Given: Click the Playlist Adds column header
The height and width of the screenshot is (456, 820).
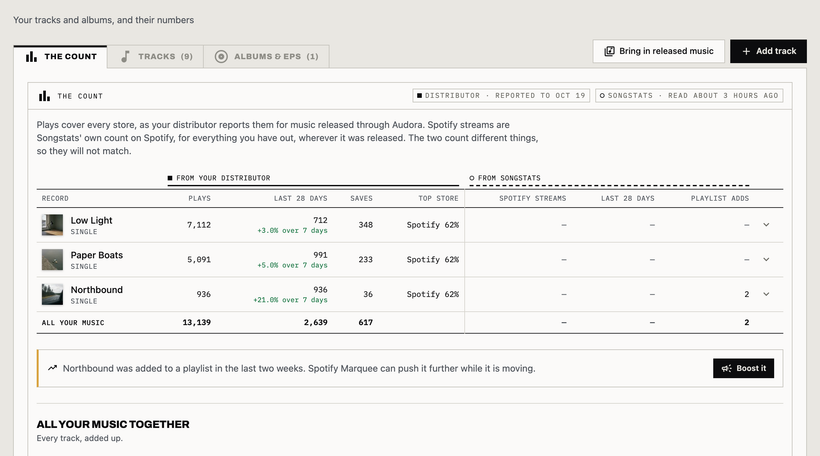Looking at the screenshot, I should (720, 199).
